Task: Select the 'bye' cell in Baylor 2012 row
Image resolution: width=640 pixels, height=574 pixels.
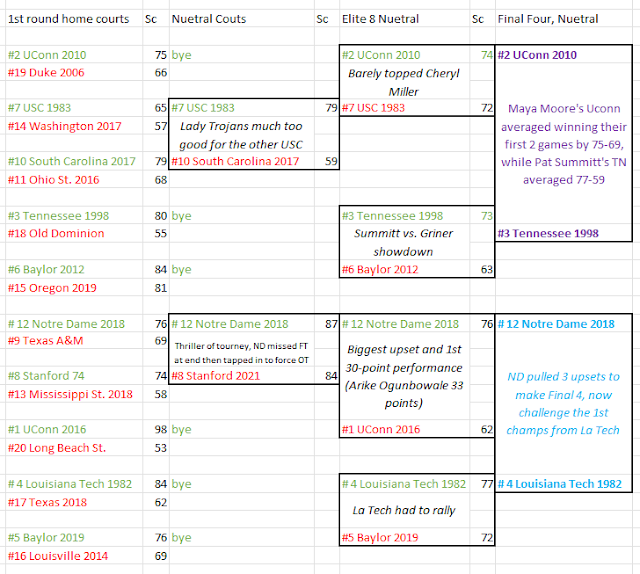Action: (242, 269)
